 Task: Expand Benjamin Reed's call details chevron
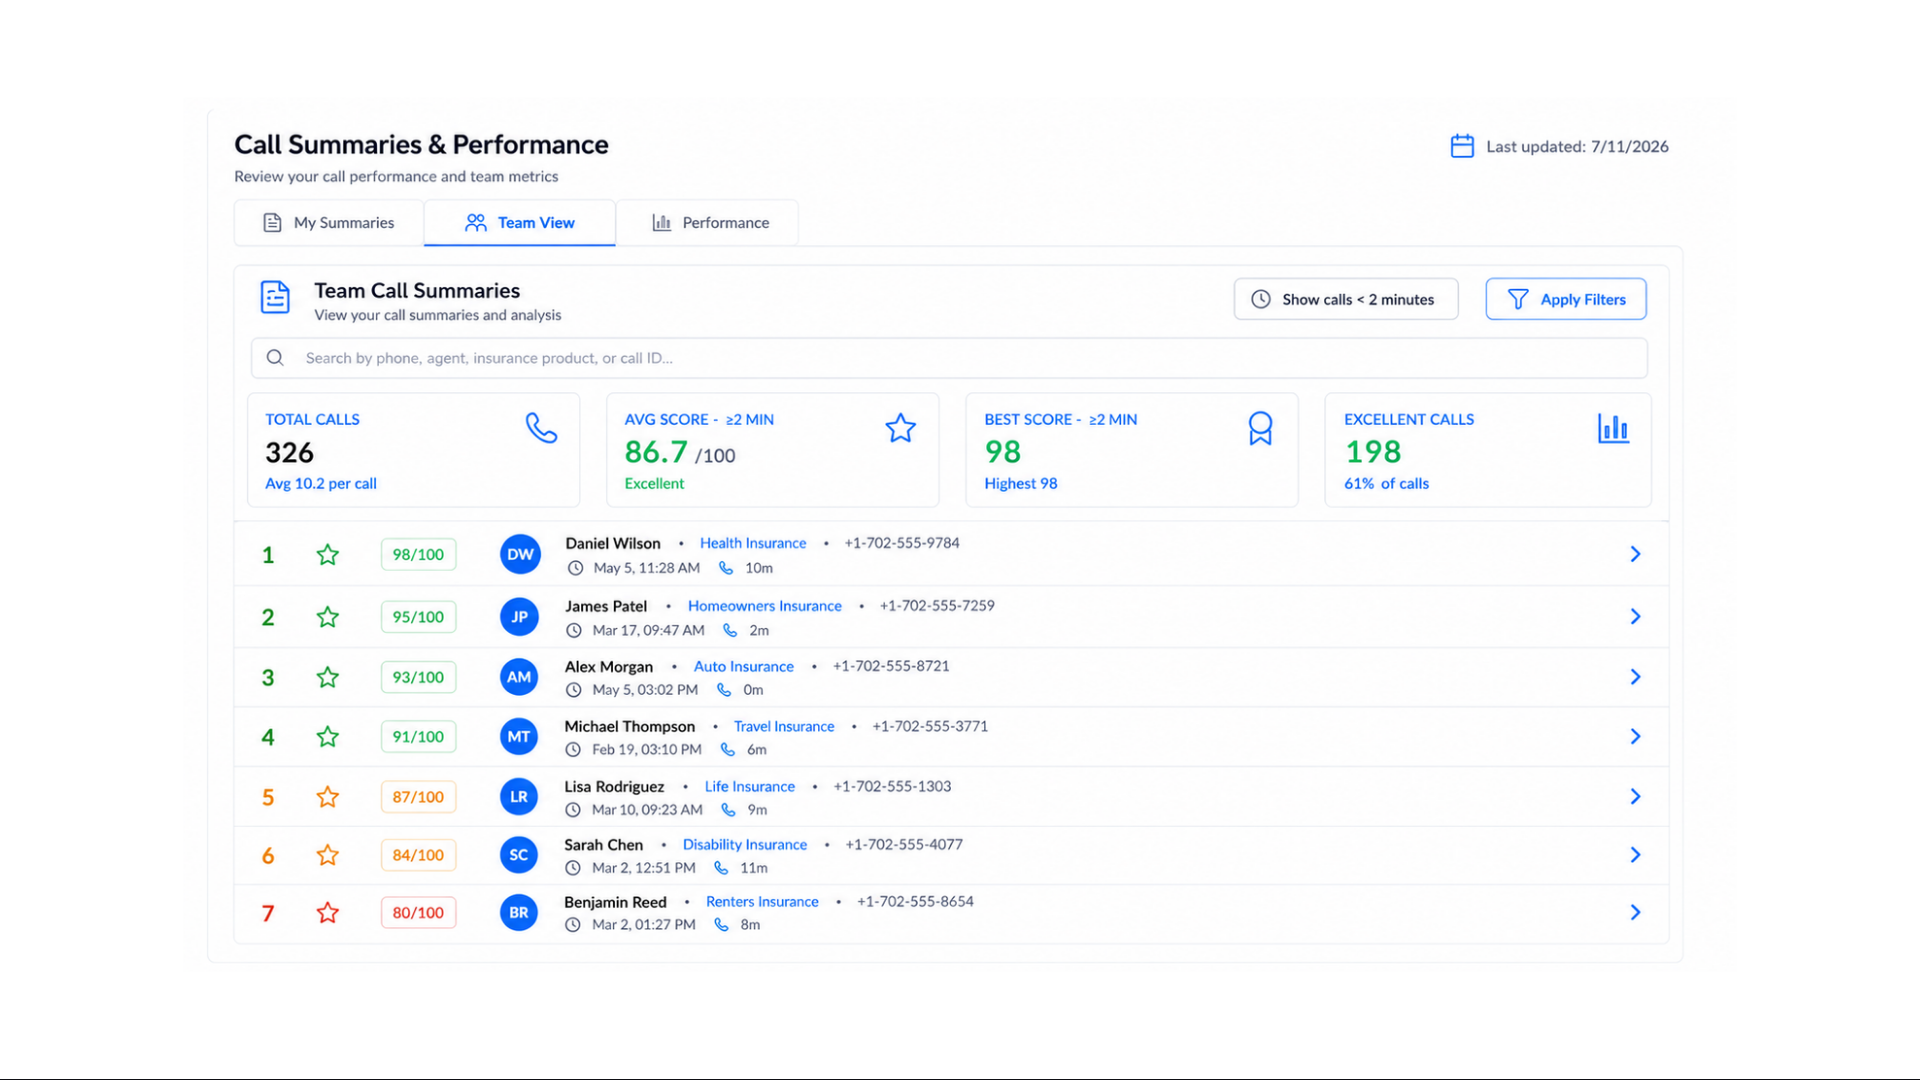pyautogui.click(x=1636, y=913)
